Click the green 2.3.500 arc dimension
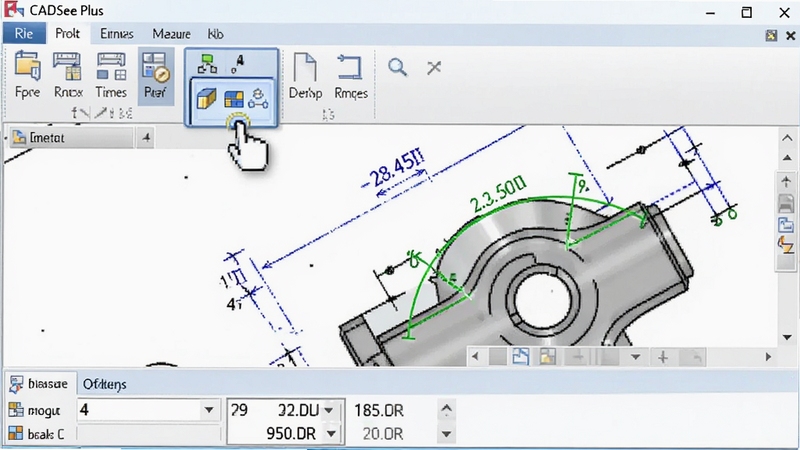Screen dimensions: 800x450 coord(498,193)
